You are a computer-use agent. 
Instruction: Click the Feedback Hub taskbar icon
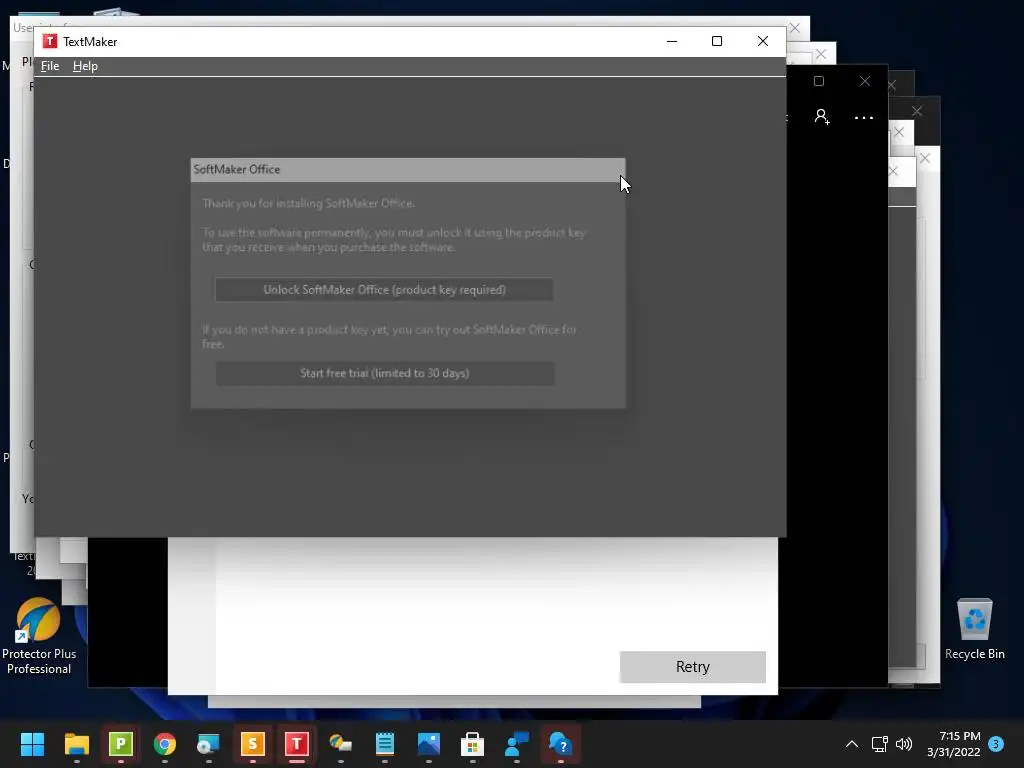point(517,744)
